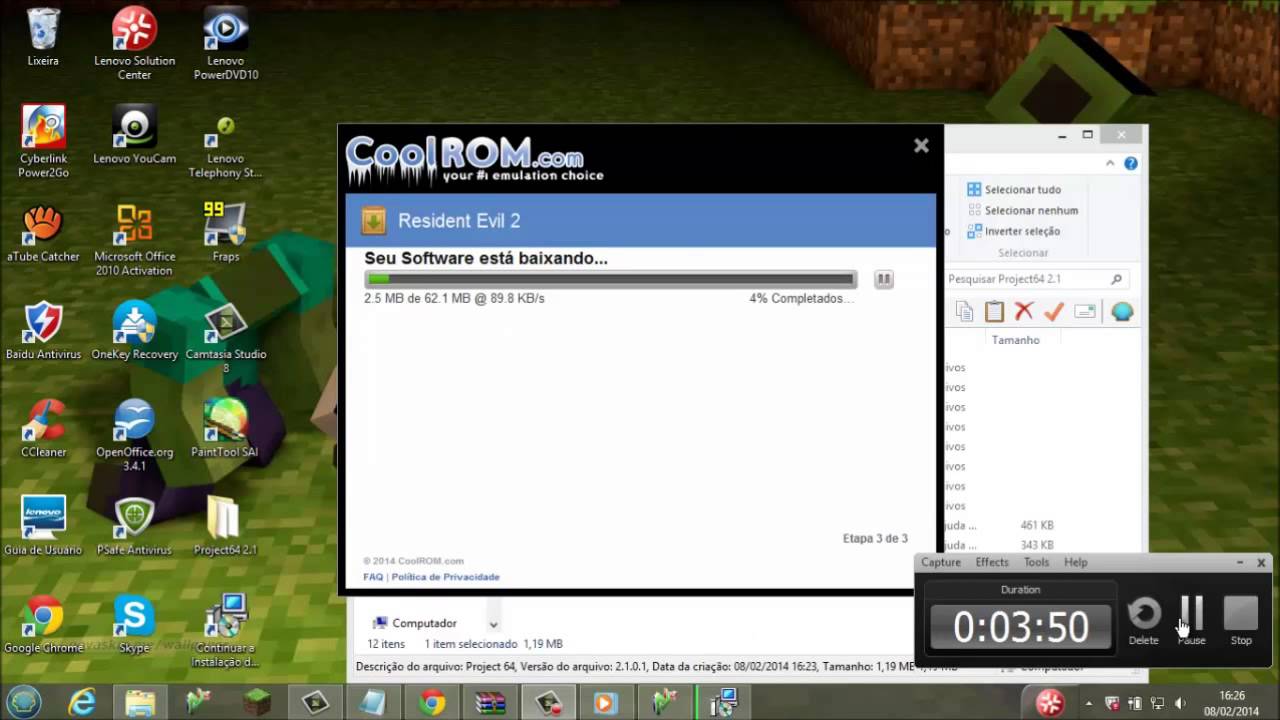This screenshot has height=720, width=1280.
Task: Click the blue shell globe icon in Explorer
Action: 1122,312
